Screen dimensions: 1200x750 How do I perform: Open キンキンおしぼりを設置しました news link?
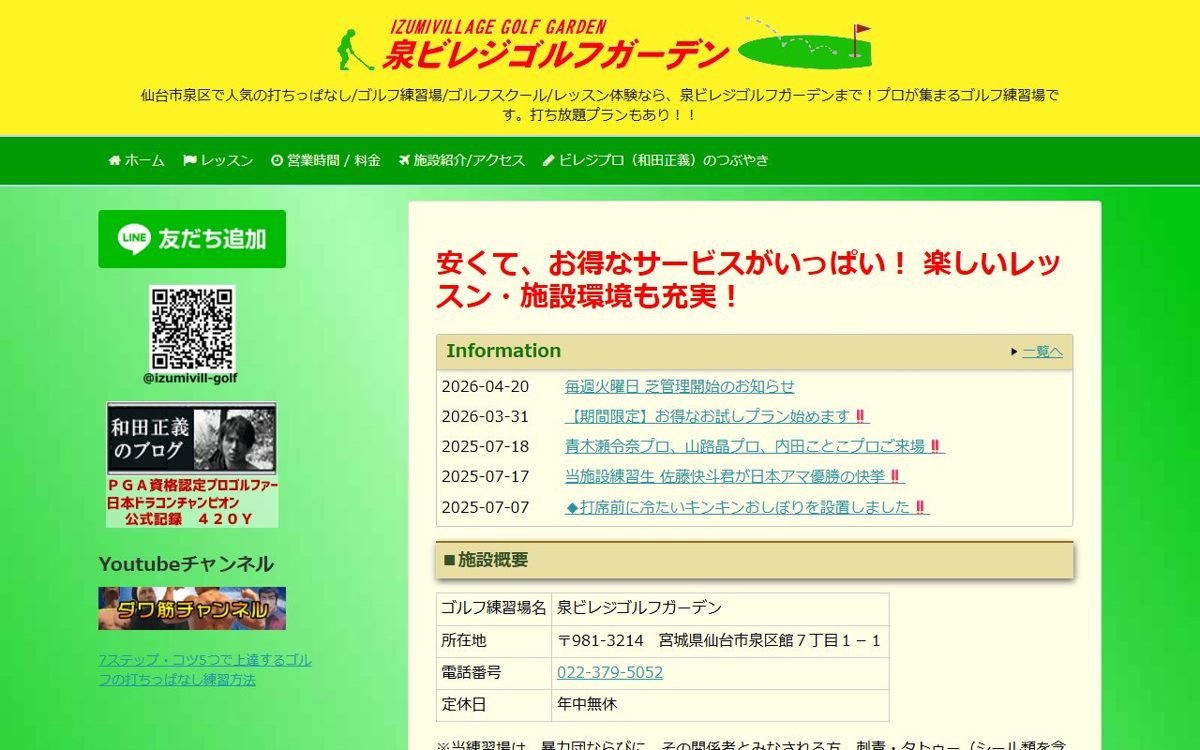(747, 508)
